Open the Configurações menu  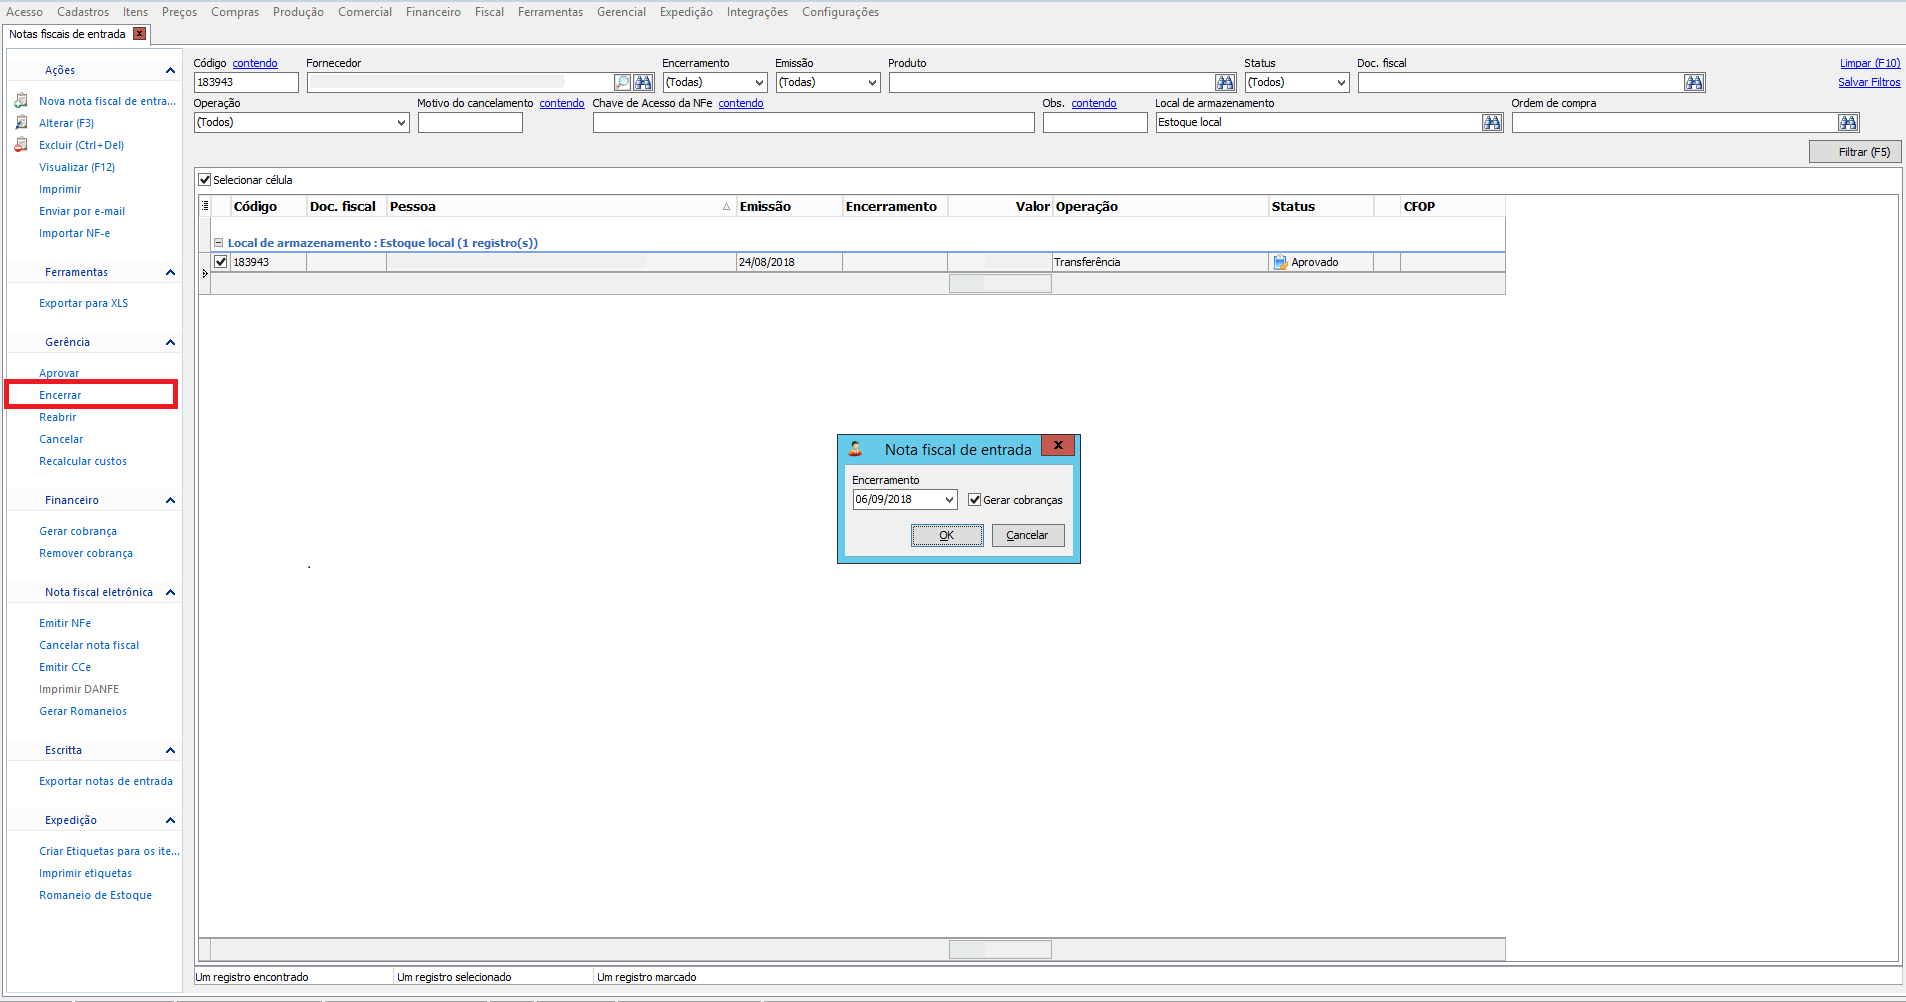click(x=840, y=12)
